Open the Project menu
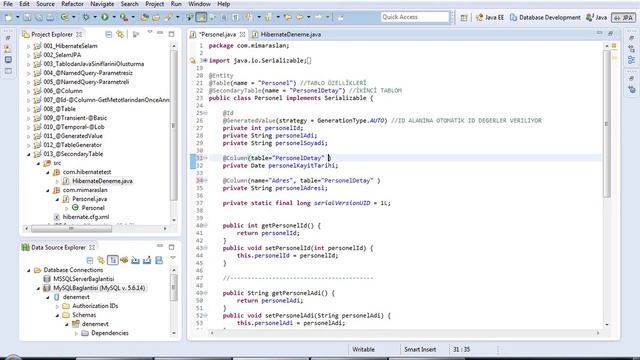The image size is (640, 360). (155, 4)
